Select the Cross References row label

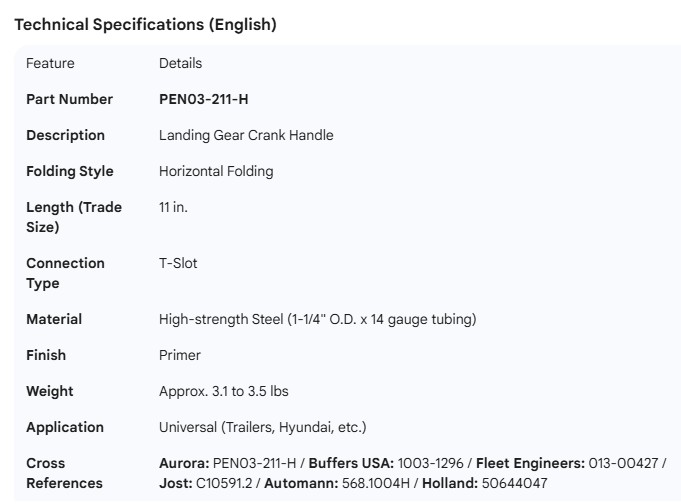click(64, 473)
